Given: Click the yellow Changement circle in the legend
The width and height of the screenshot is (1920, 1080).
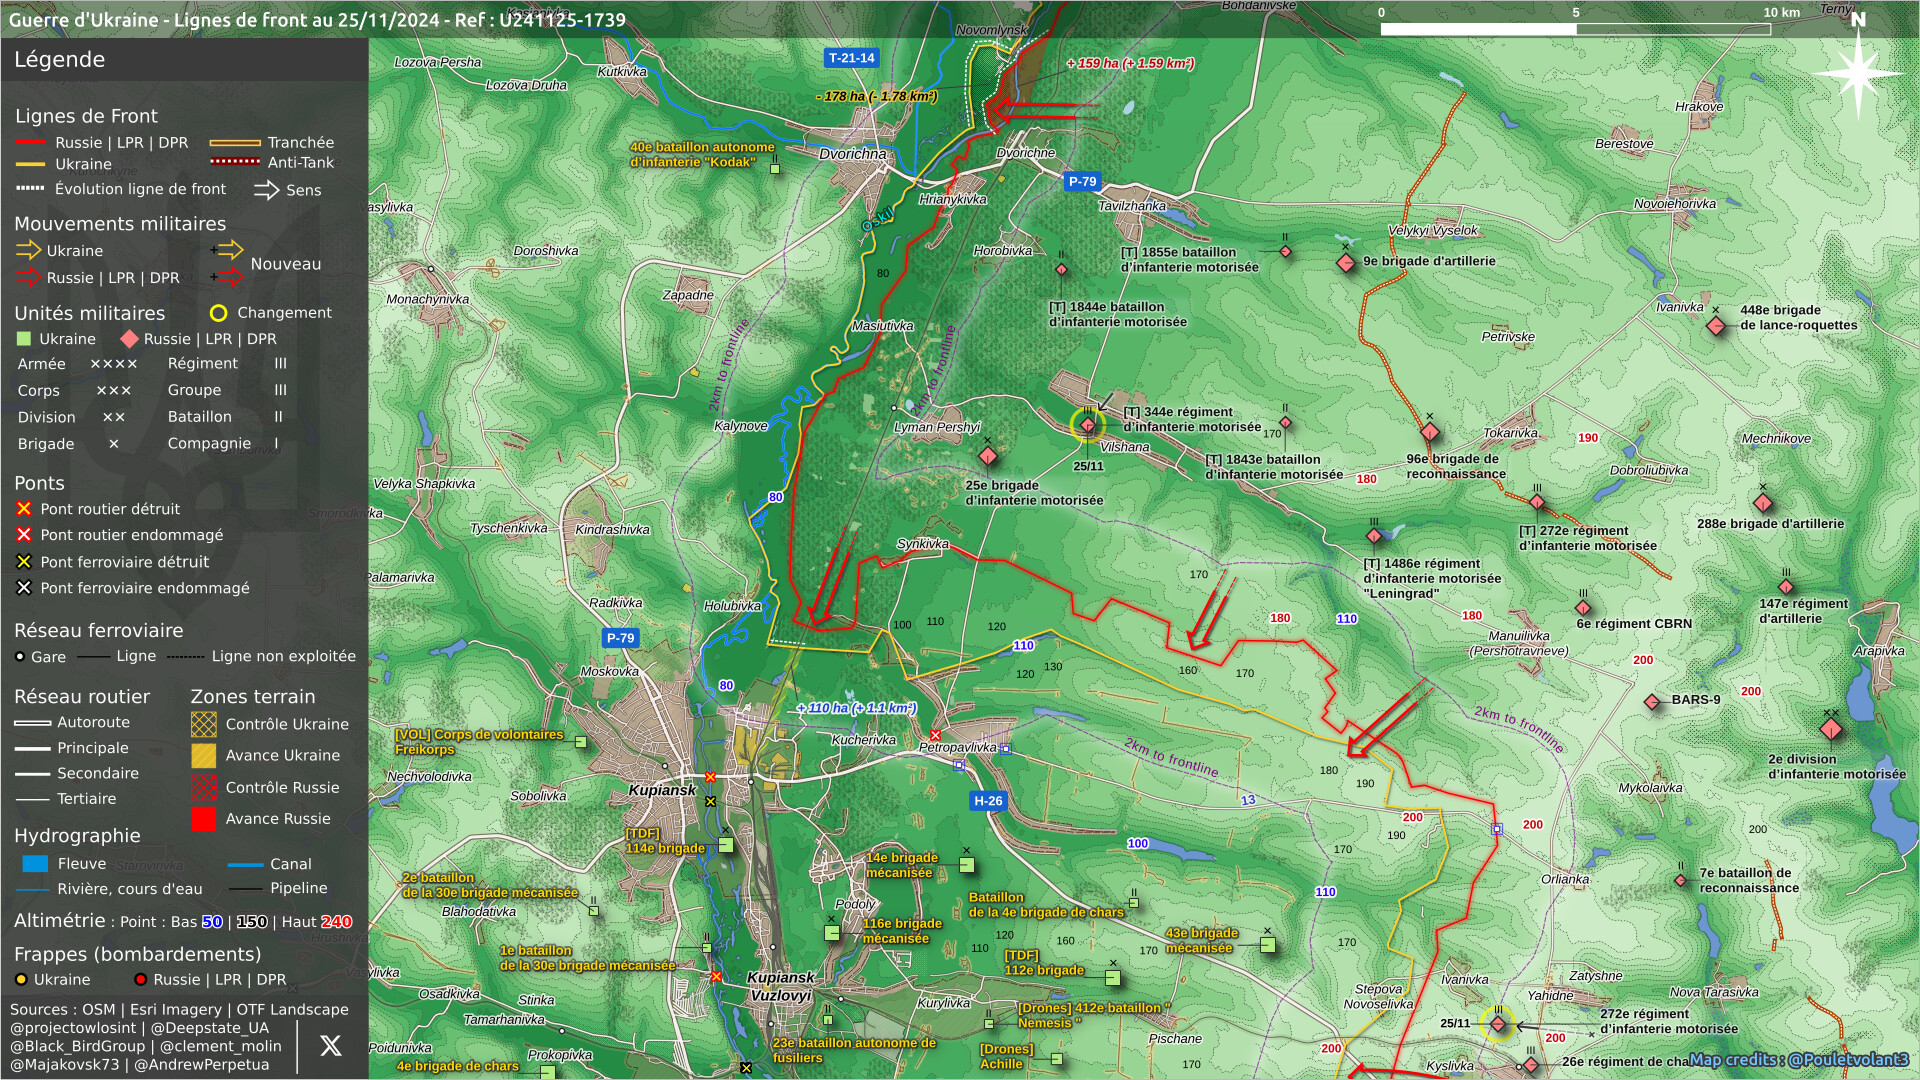Looking at the screenshot, I should tap(218, 313).
